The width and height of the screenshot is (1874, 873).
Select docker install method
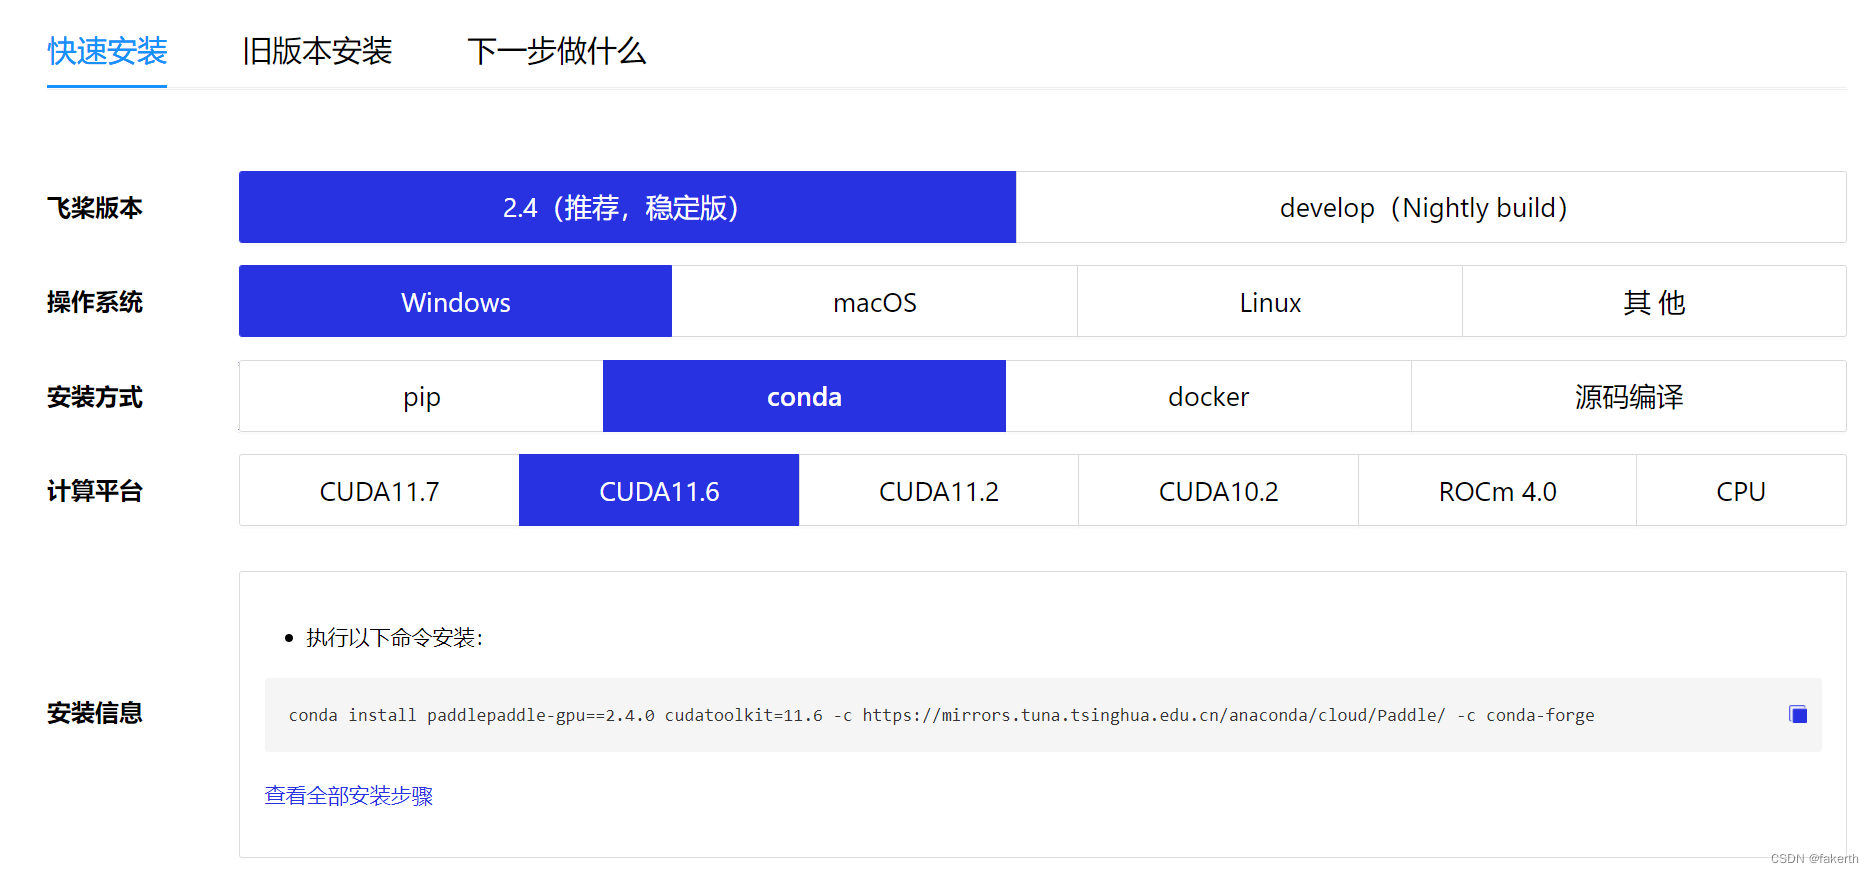coord(1209,396)
